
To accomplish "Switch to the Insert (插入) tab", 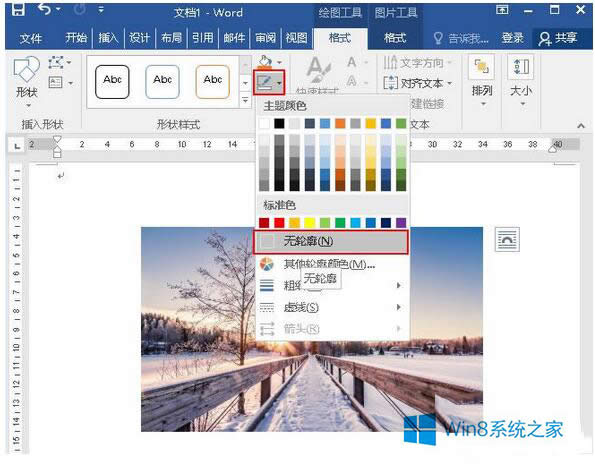I will click(109, 38).
